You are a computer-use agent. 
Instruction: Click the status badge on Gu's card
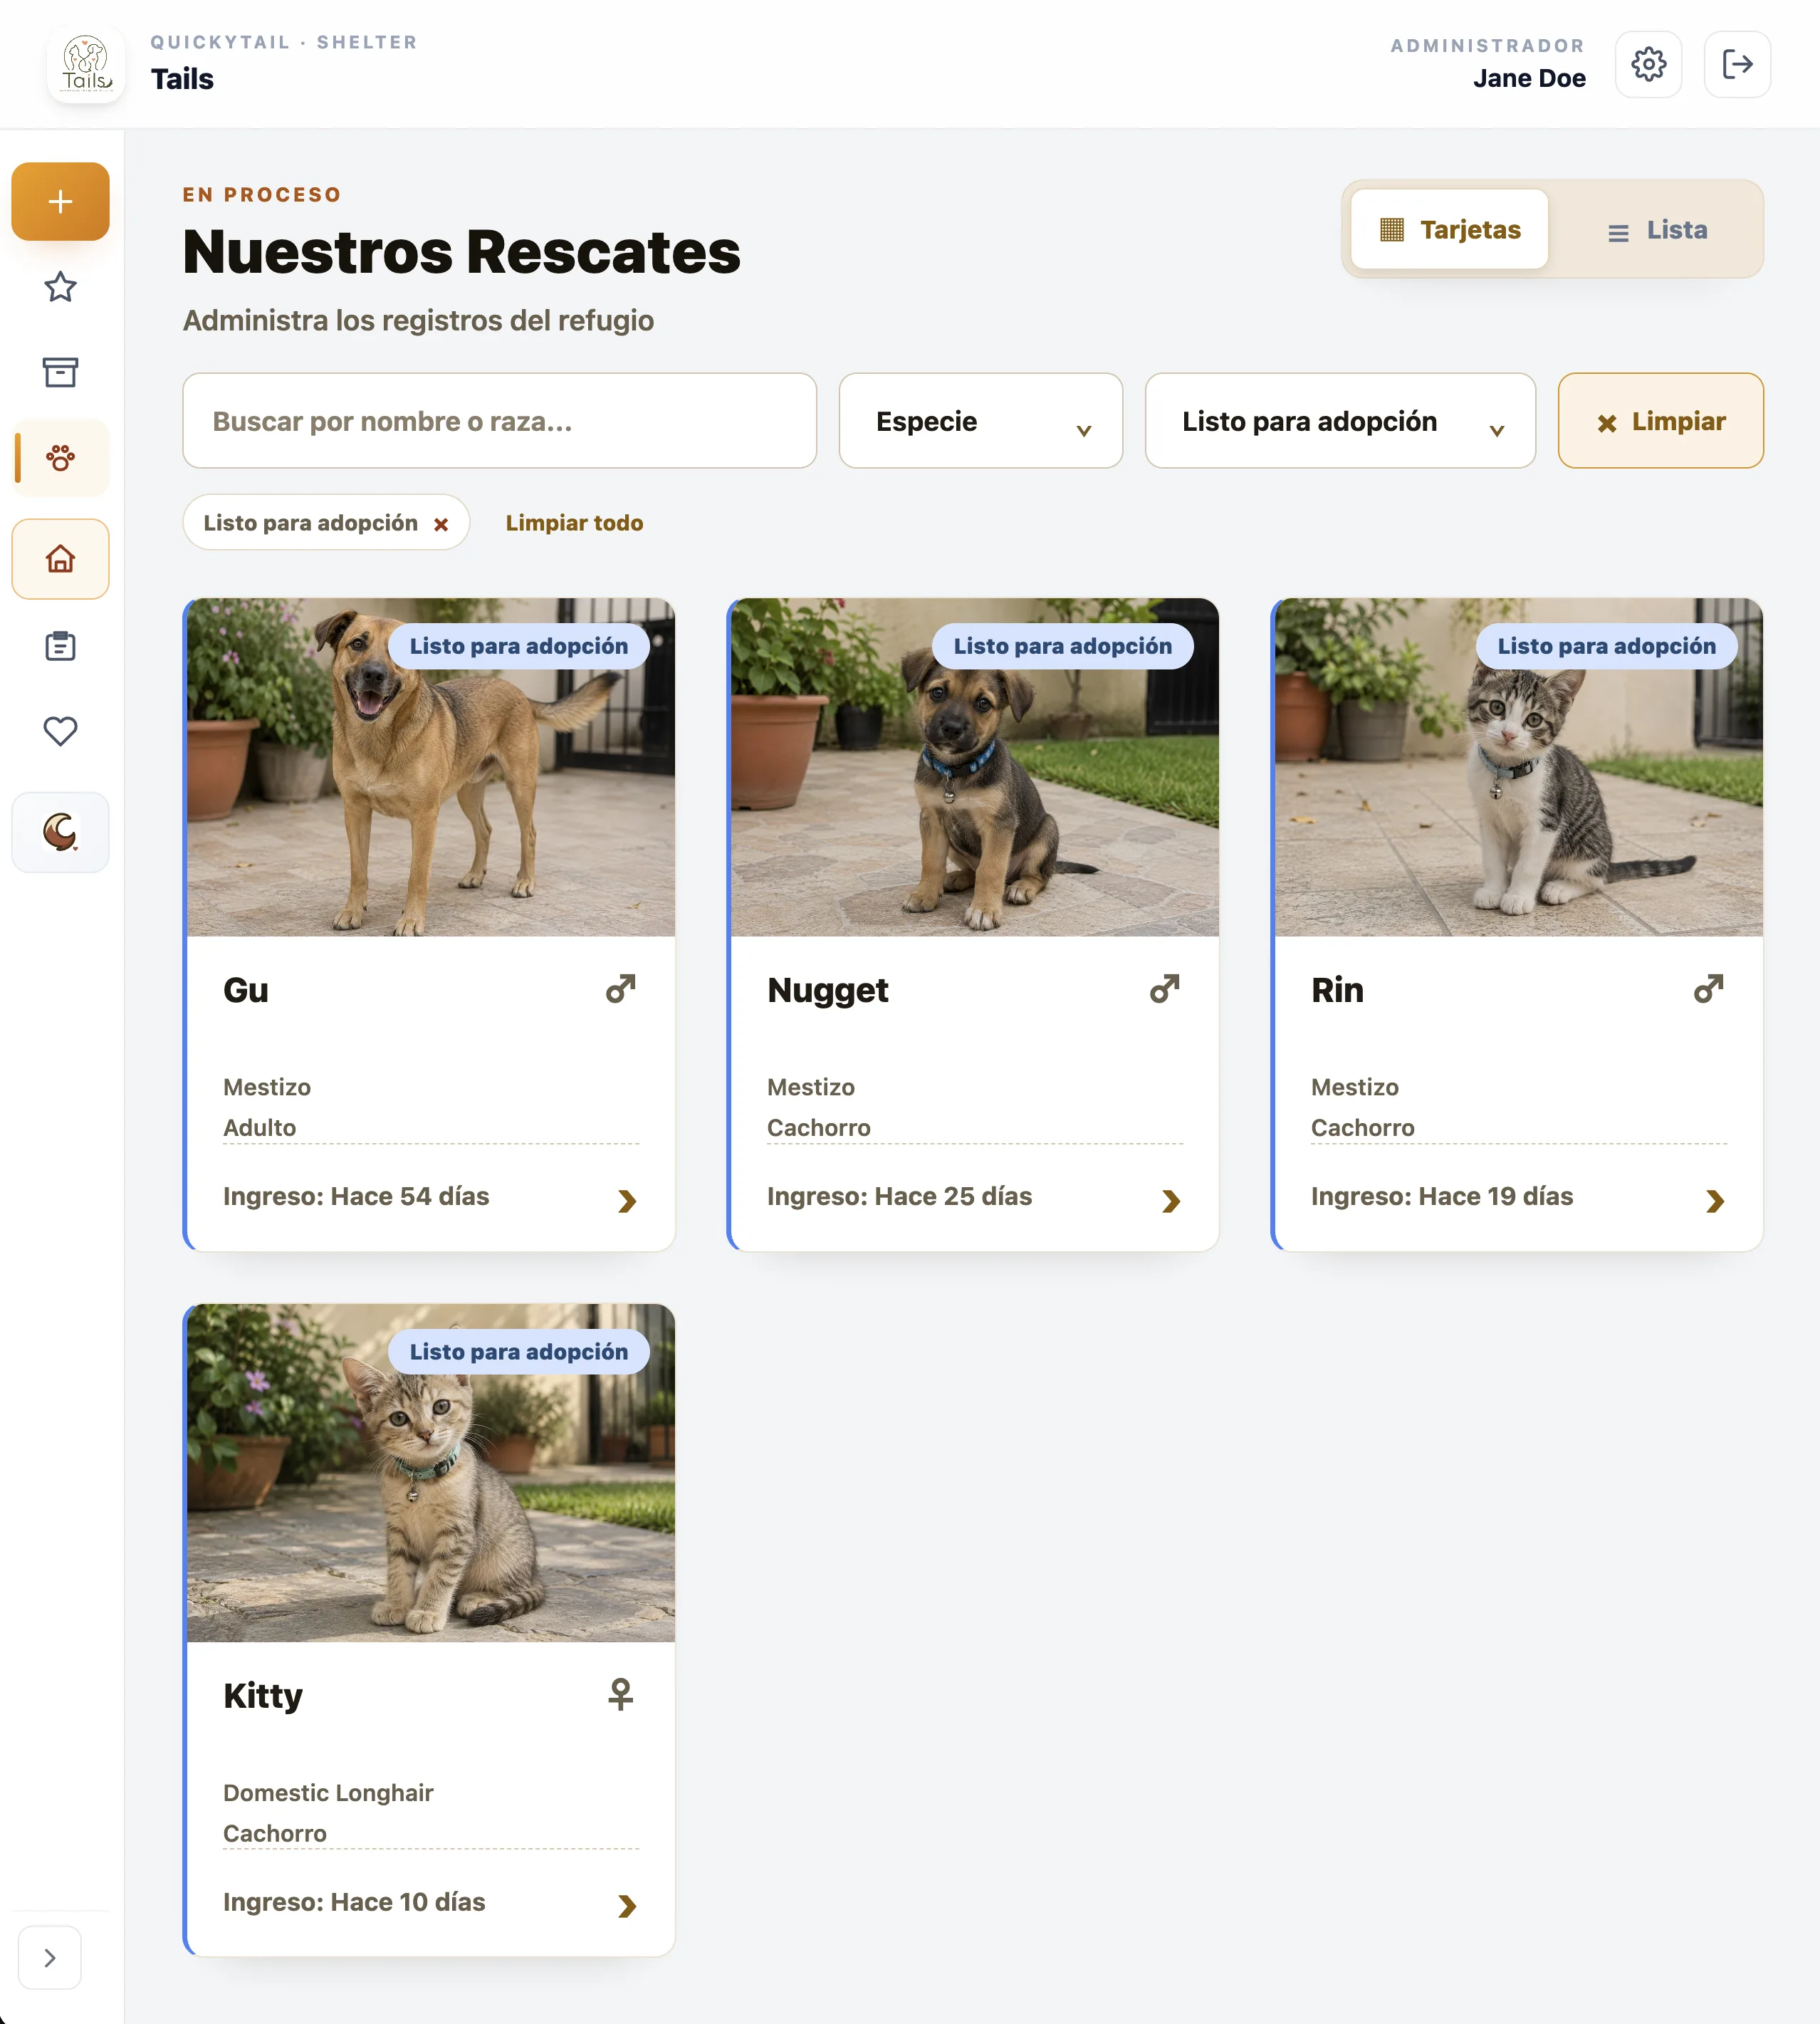(x=518, y=646)
